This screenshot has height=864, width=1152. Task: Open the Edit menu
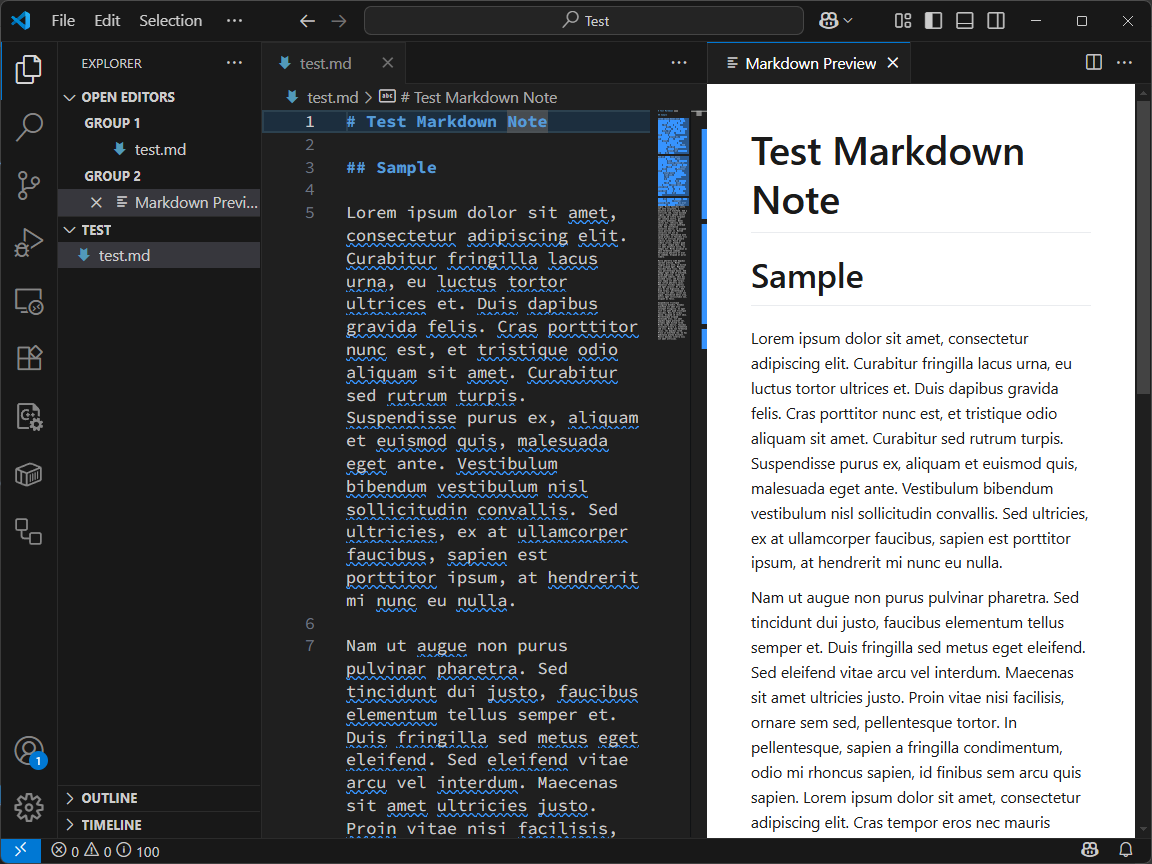pos(107,21)
